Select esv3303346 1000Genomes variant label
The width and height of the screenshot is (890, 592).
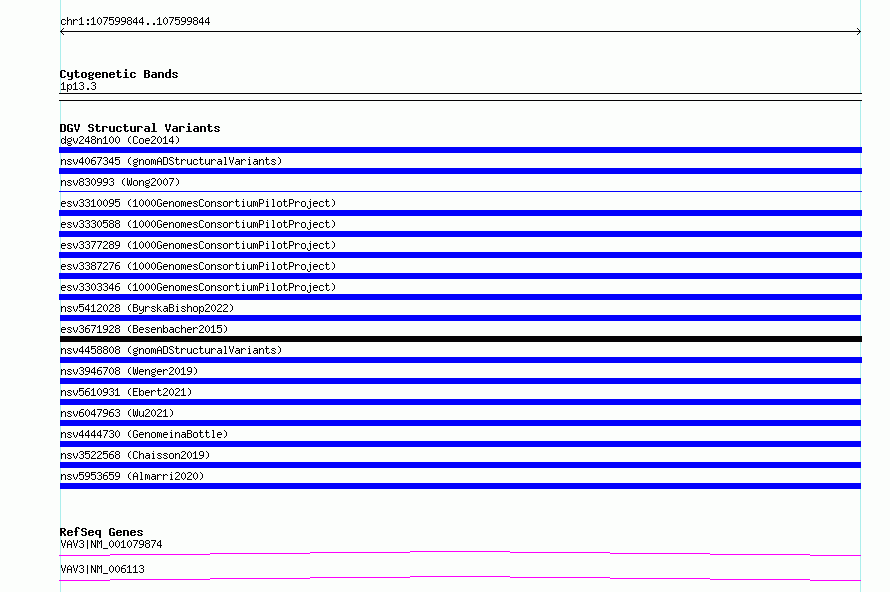pyautogui.click(x=198, y=287)
